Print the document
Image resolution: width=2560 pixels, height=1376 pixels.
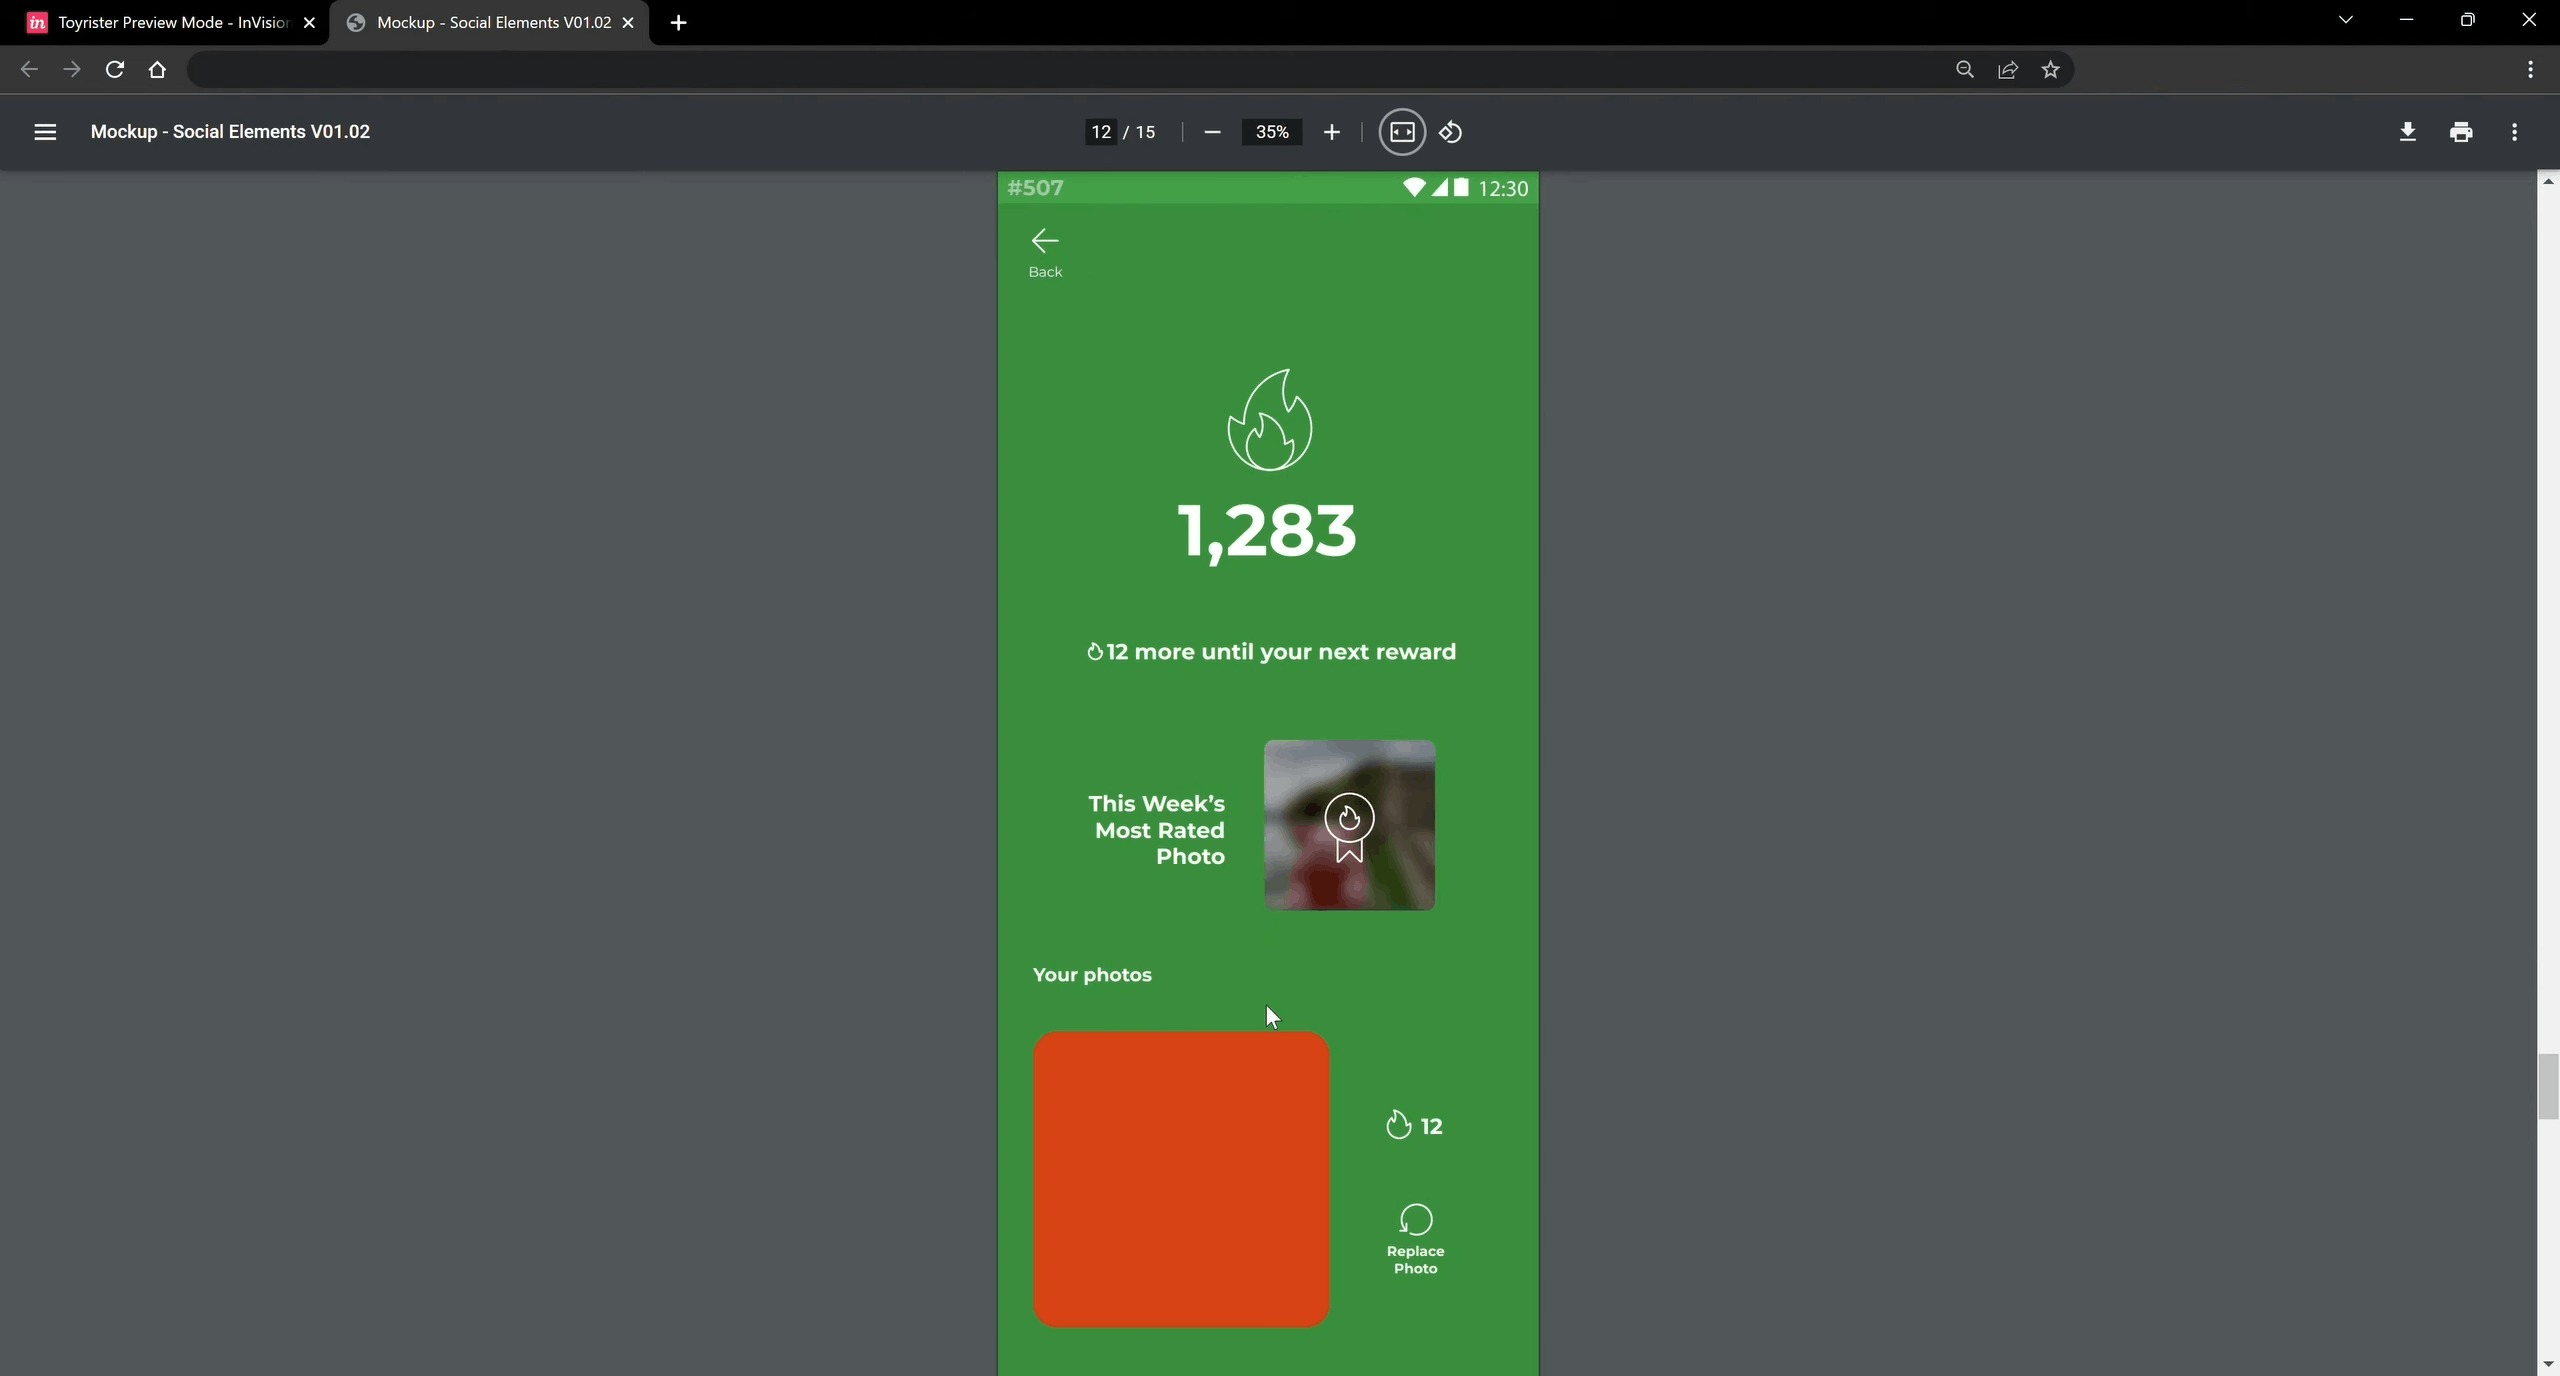2461,132
